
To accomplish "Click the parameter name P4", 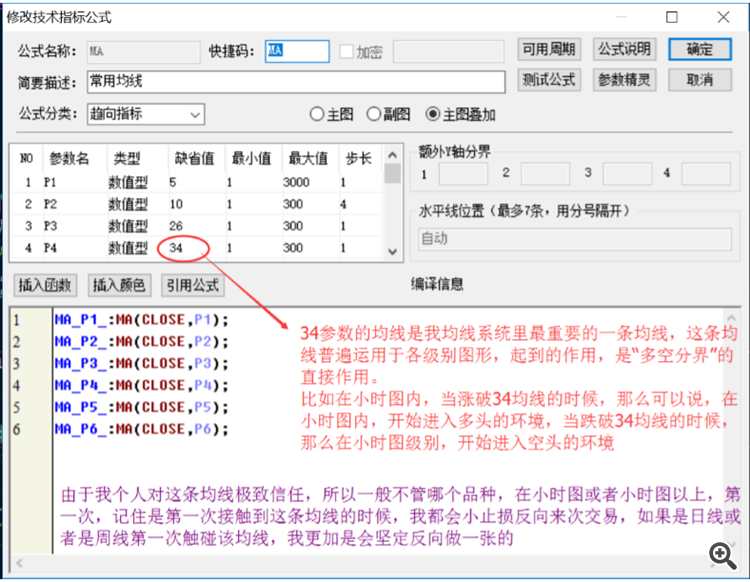I will pyautogui.click(x=50, y=248).
